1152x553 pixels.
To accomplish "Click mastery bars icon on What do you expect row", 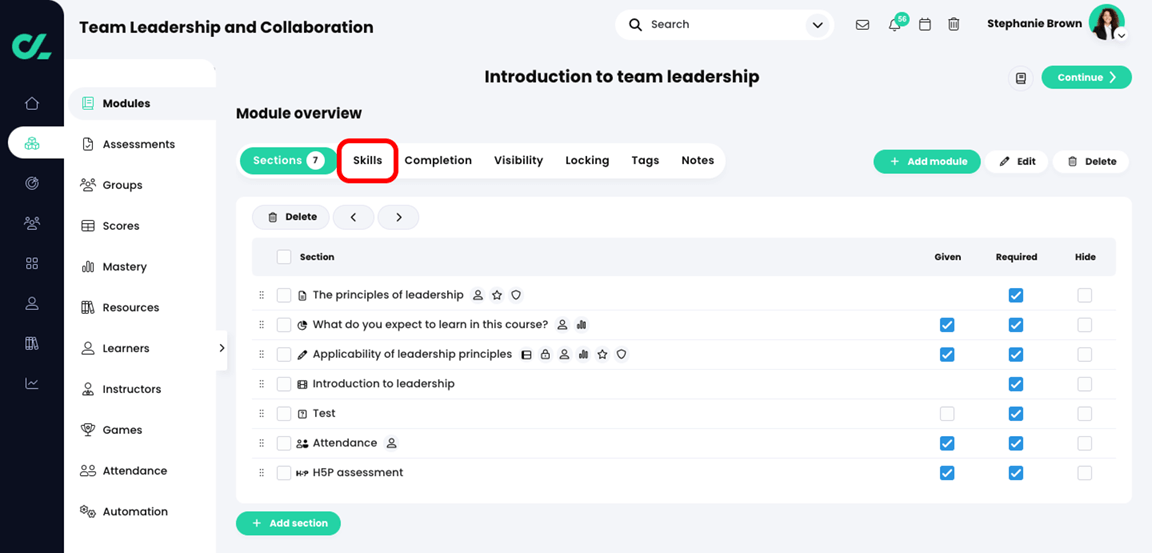I will 582,325.
